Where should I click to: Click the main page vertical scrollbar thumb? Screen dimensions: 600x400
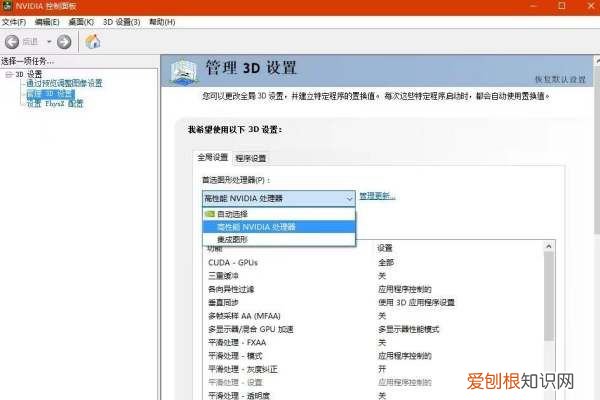[597, 148]
